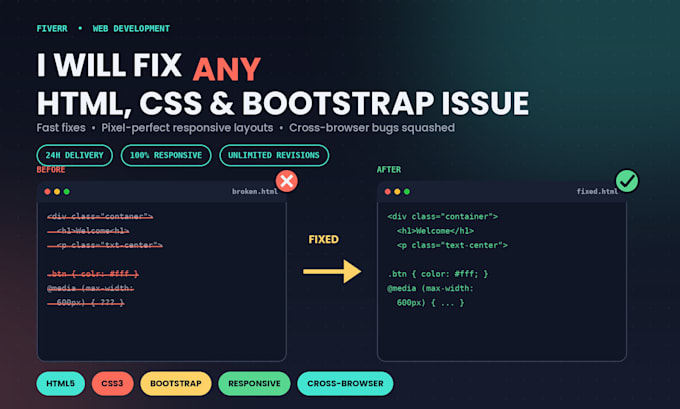Image resolution: width=680 pixels, height=409 pixels.
Task: Click the AFTER label
Action: 389,170
